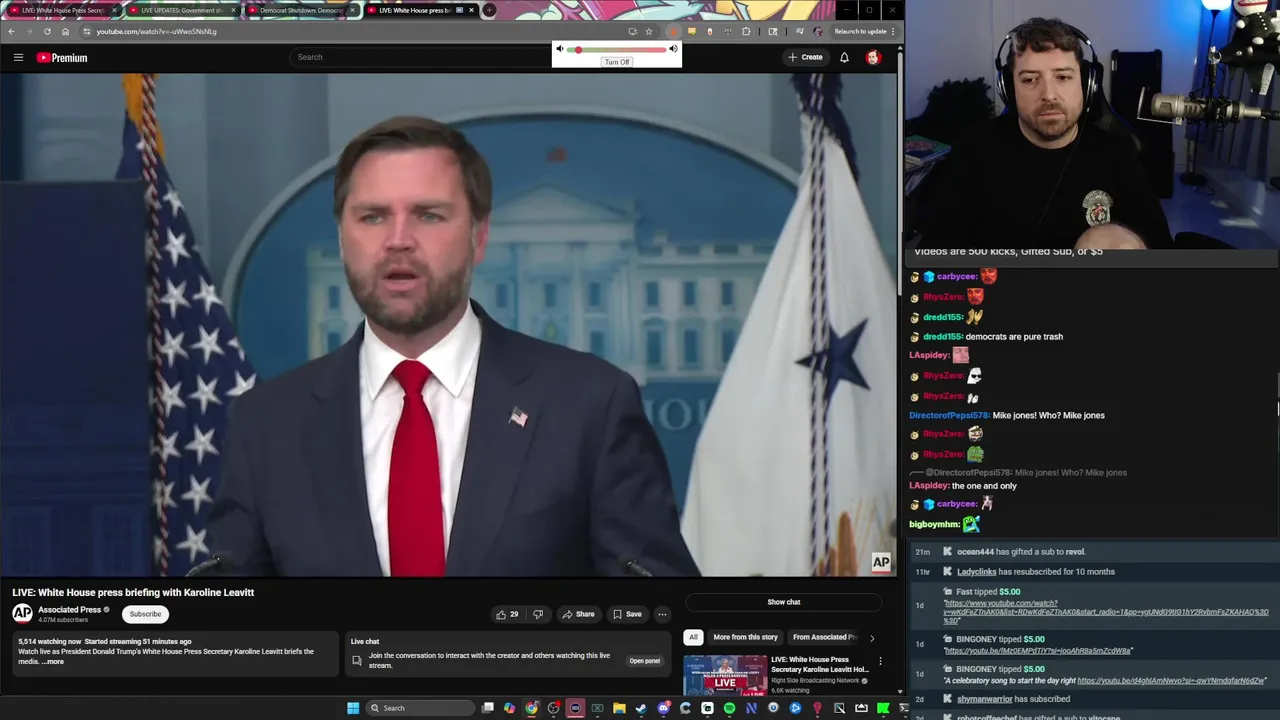Click '5,514 watching now' text
The image size is (1280, 720).
coord(49,641)
